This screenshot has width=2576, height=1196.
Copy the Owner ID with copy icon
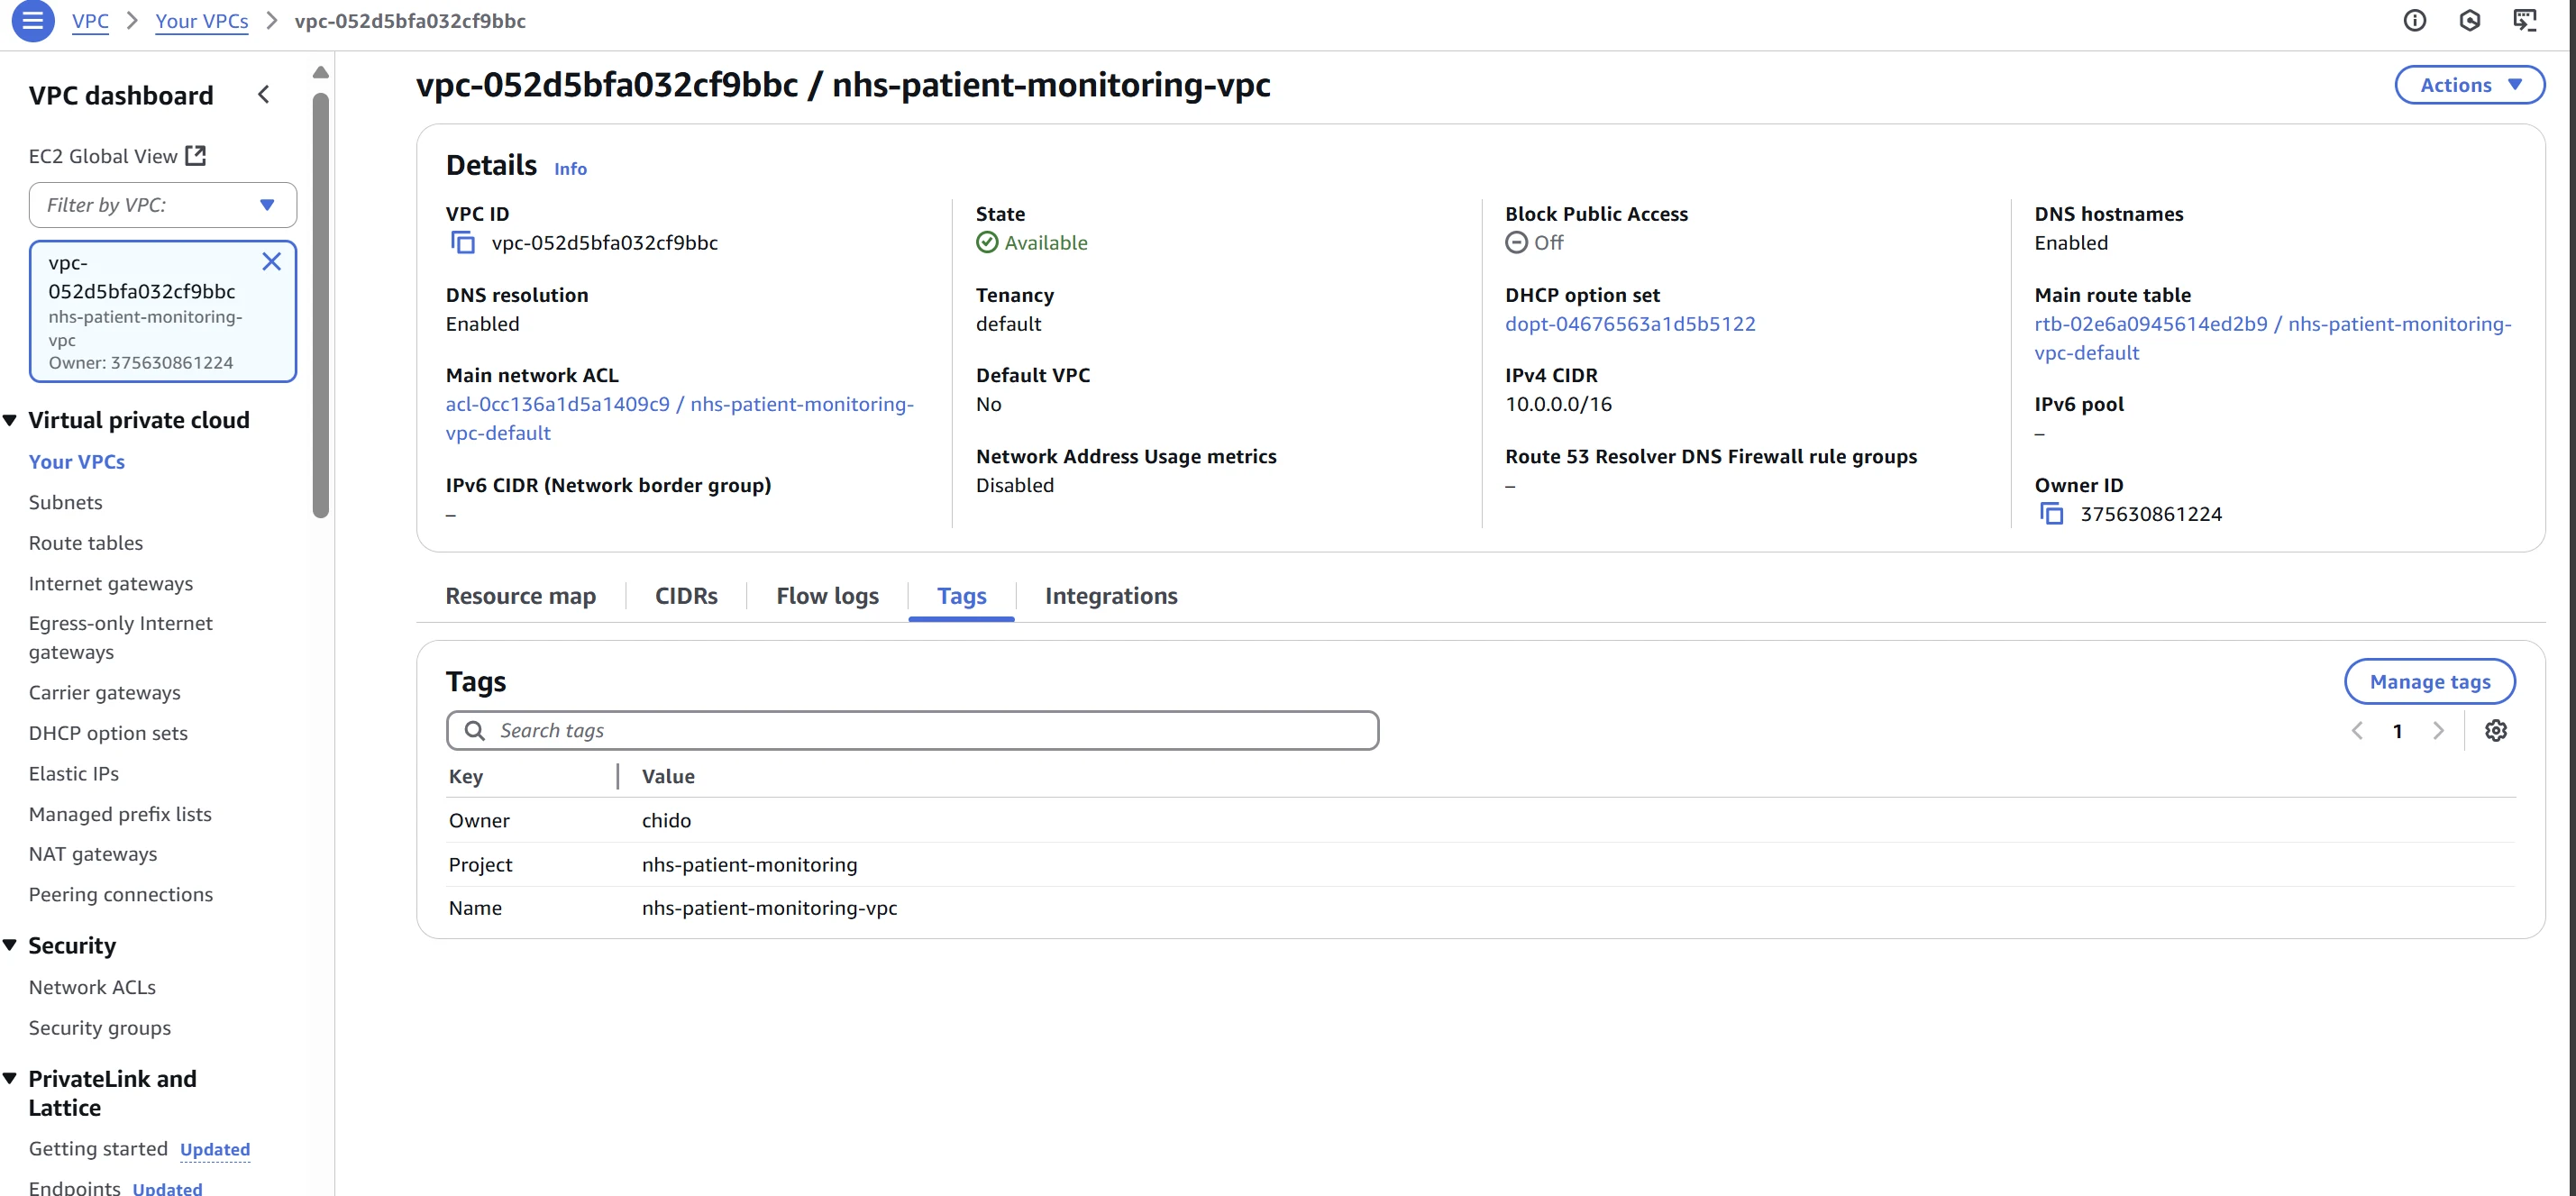pos(2051,514)
